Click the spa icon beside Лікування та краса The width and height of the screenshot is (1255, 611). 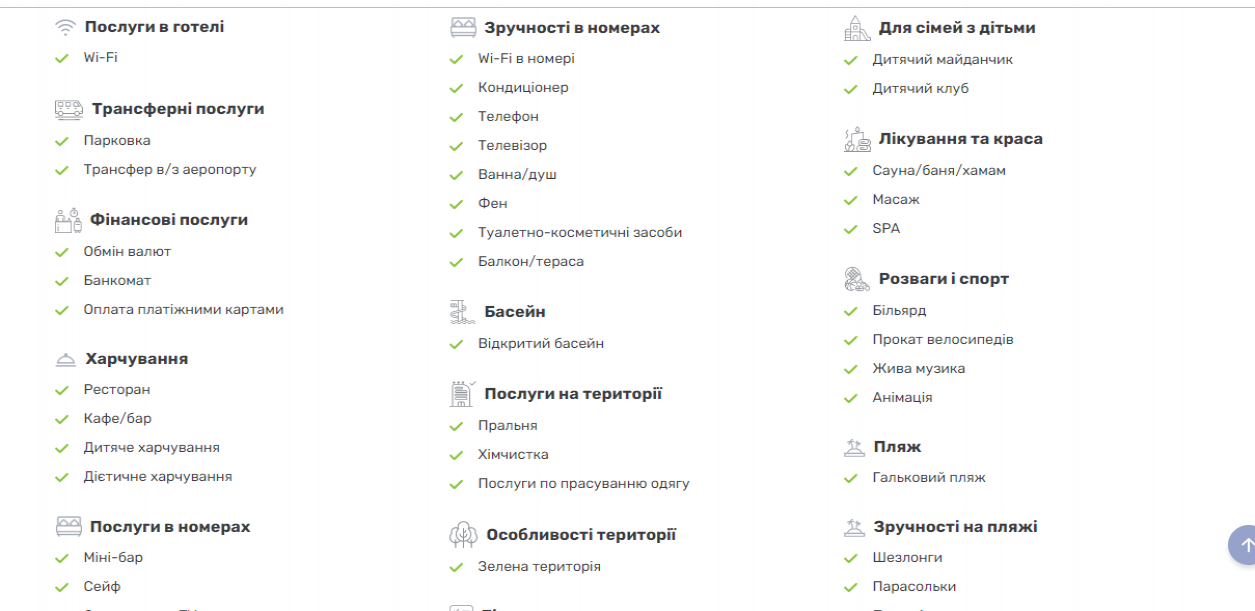(x=857, y=139)
